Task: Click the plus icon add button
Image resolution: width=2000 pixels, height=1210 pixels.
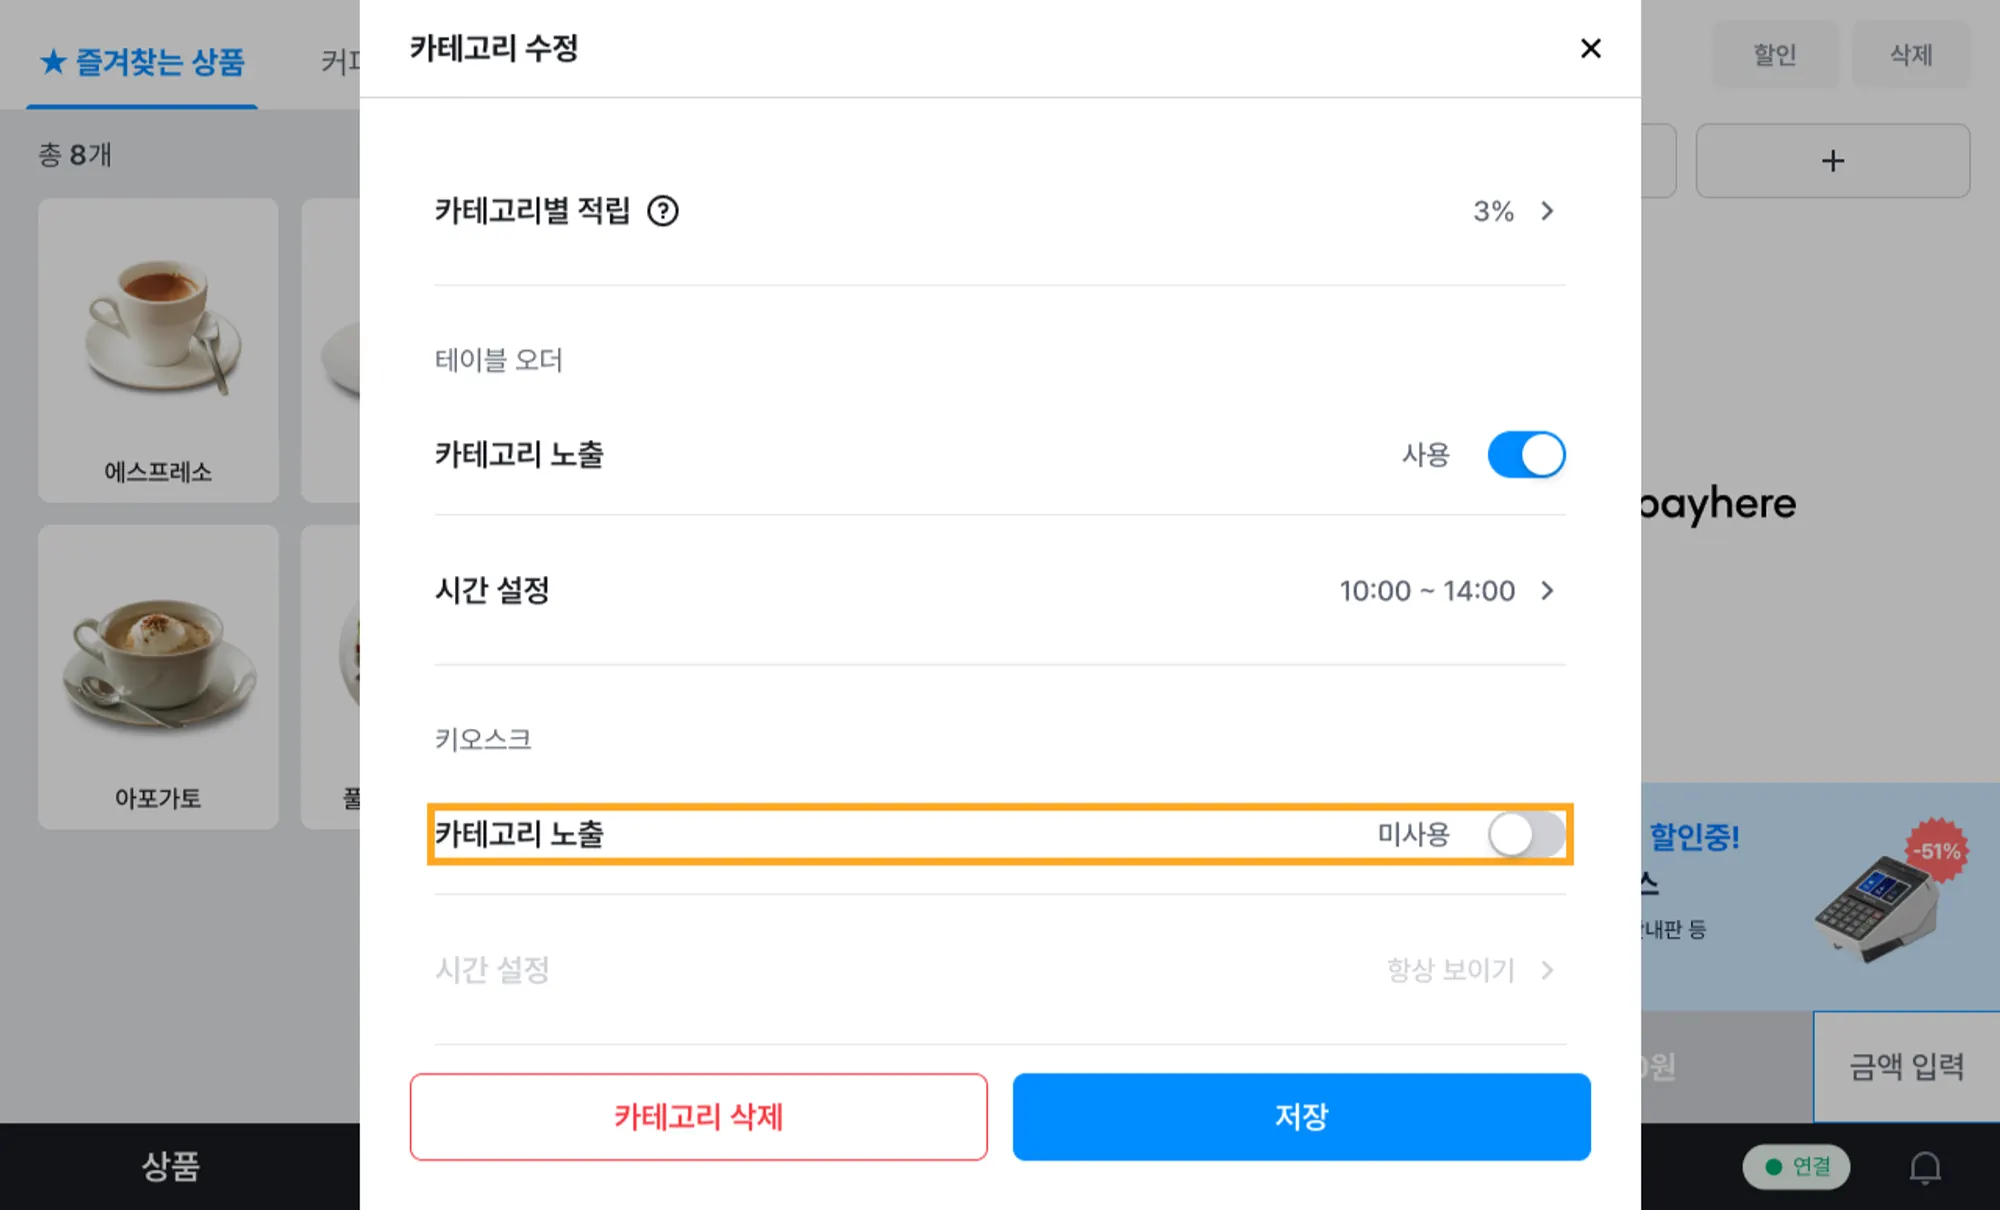Action: [x=1832, y=161]
